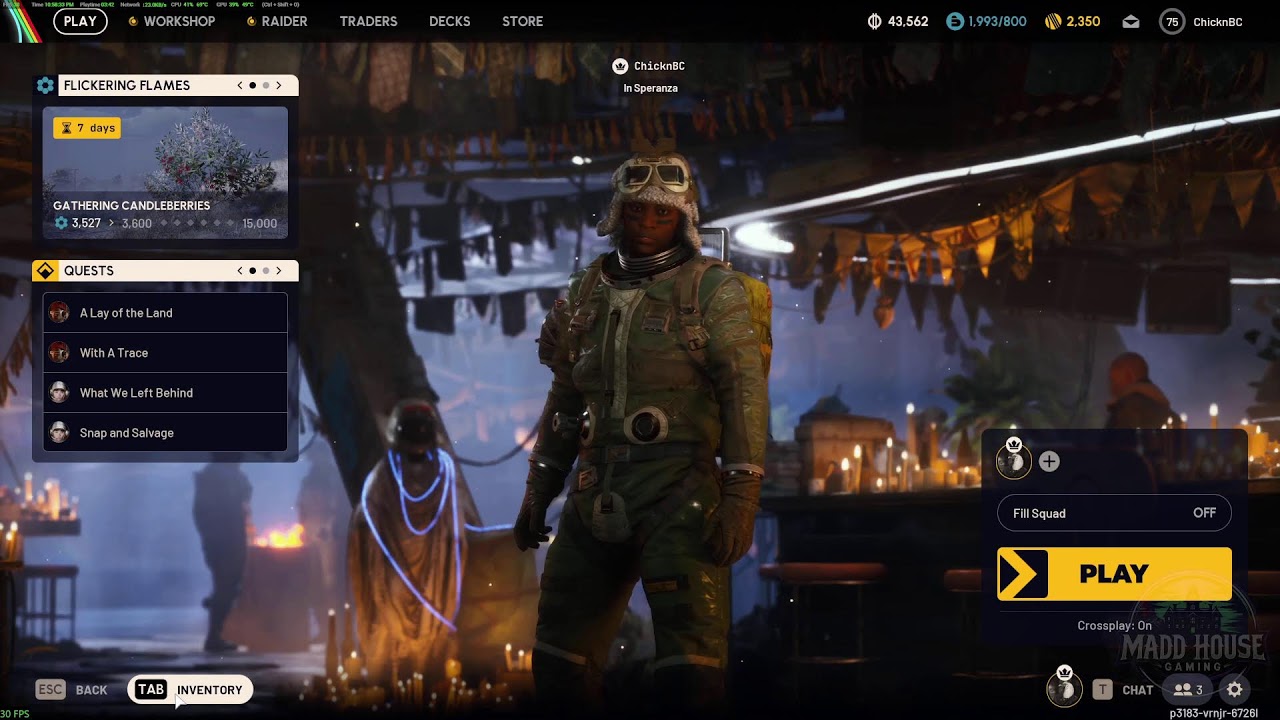Screen dimensions: 1280x720
Task: Select first Quests page dot
Action: [x=253, y=271]
